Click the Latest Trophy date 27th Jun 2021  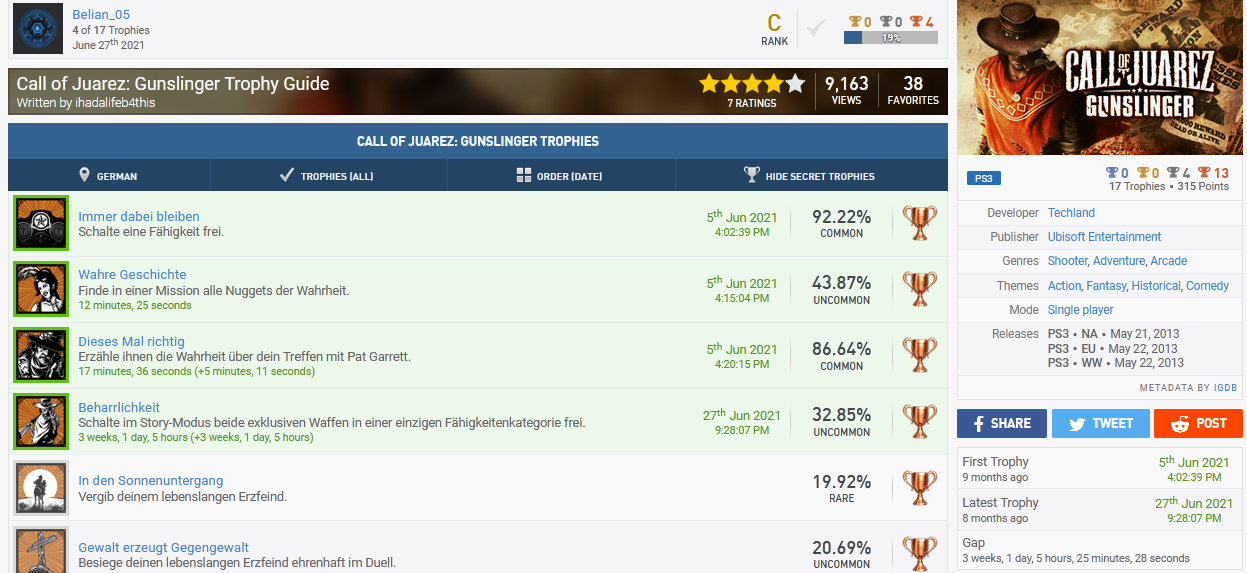click(x=1194, y=503)
